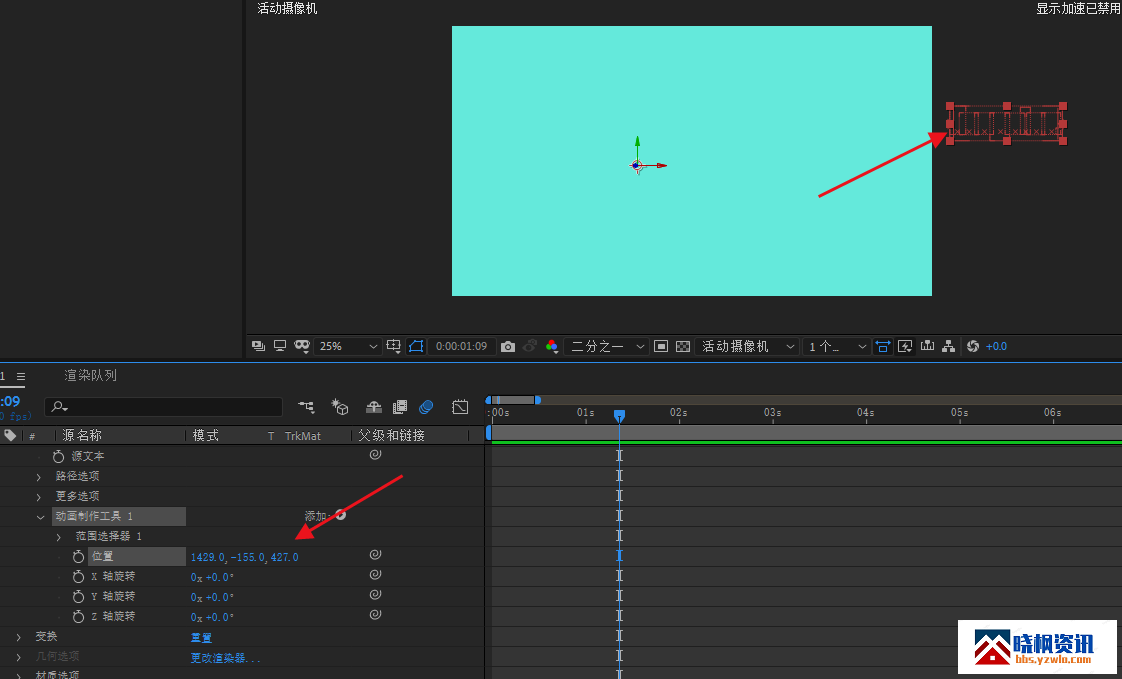Click the TrkMat column header
Viewport: 1122px width, 679px height.
point(303,436)
